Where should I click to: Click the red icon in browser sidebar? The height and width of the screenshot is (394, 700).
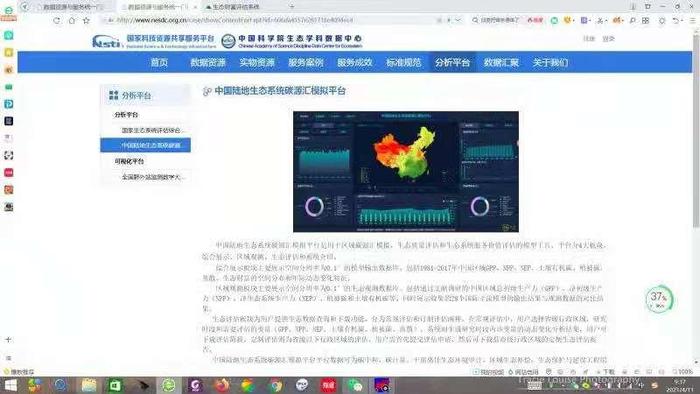tap(8, 173)
